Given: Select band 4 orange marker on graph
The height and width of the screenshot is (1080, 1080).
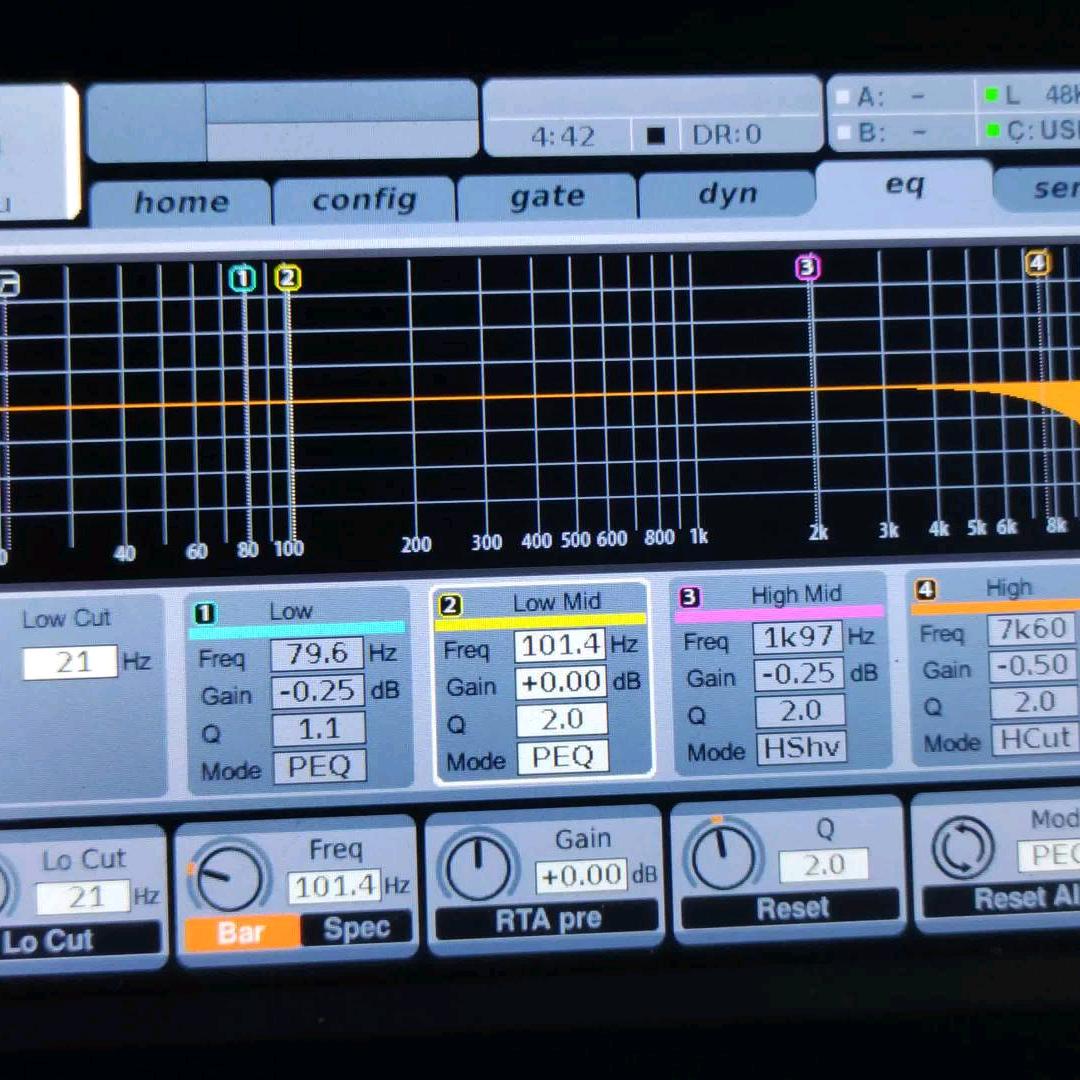Looking at the screenshot, I should (1037, 263).
